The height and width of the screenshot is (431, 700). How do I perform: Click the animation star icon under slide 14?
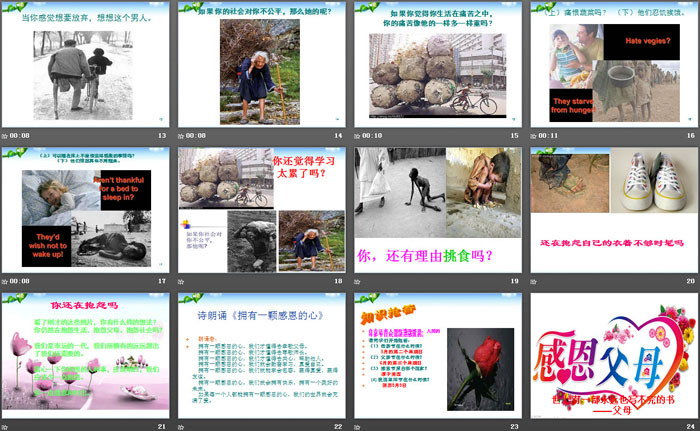(x=181, y=136)
